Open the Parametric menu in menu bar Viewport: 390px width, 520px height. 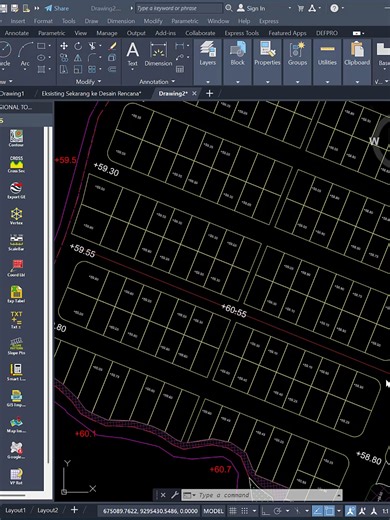(x=185, y=21)
